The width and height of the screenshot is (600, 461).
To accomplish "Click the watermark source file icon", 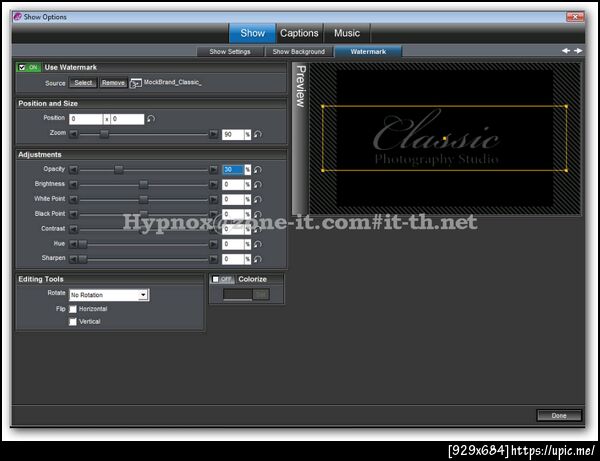I will point(135,83).
